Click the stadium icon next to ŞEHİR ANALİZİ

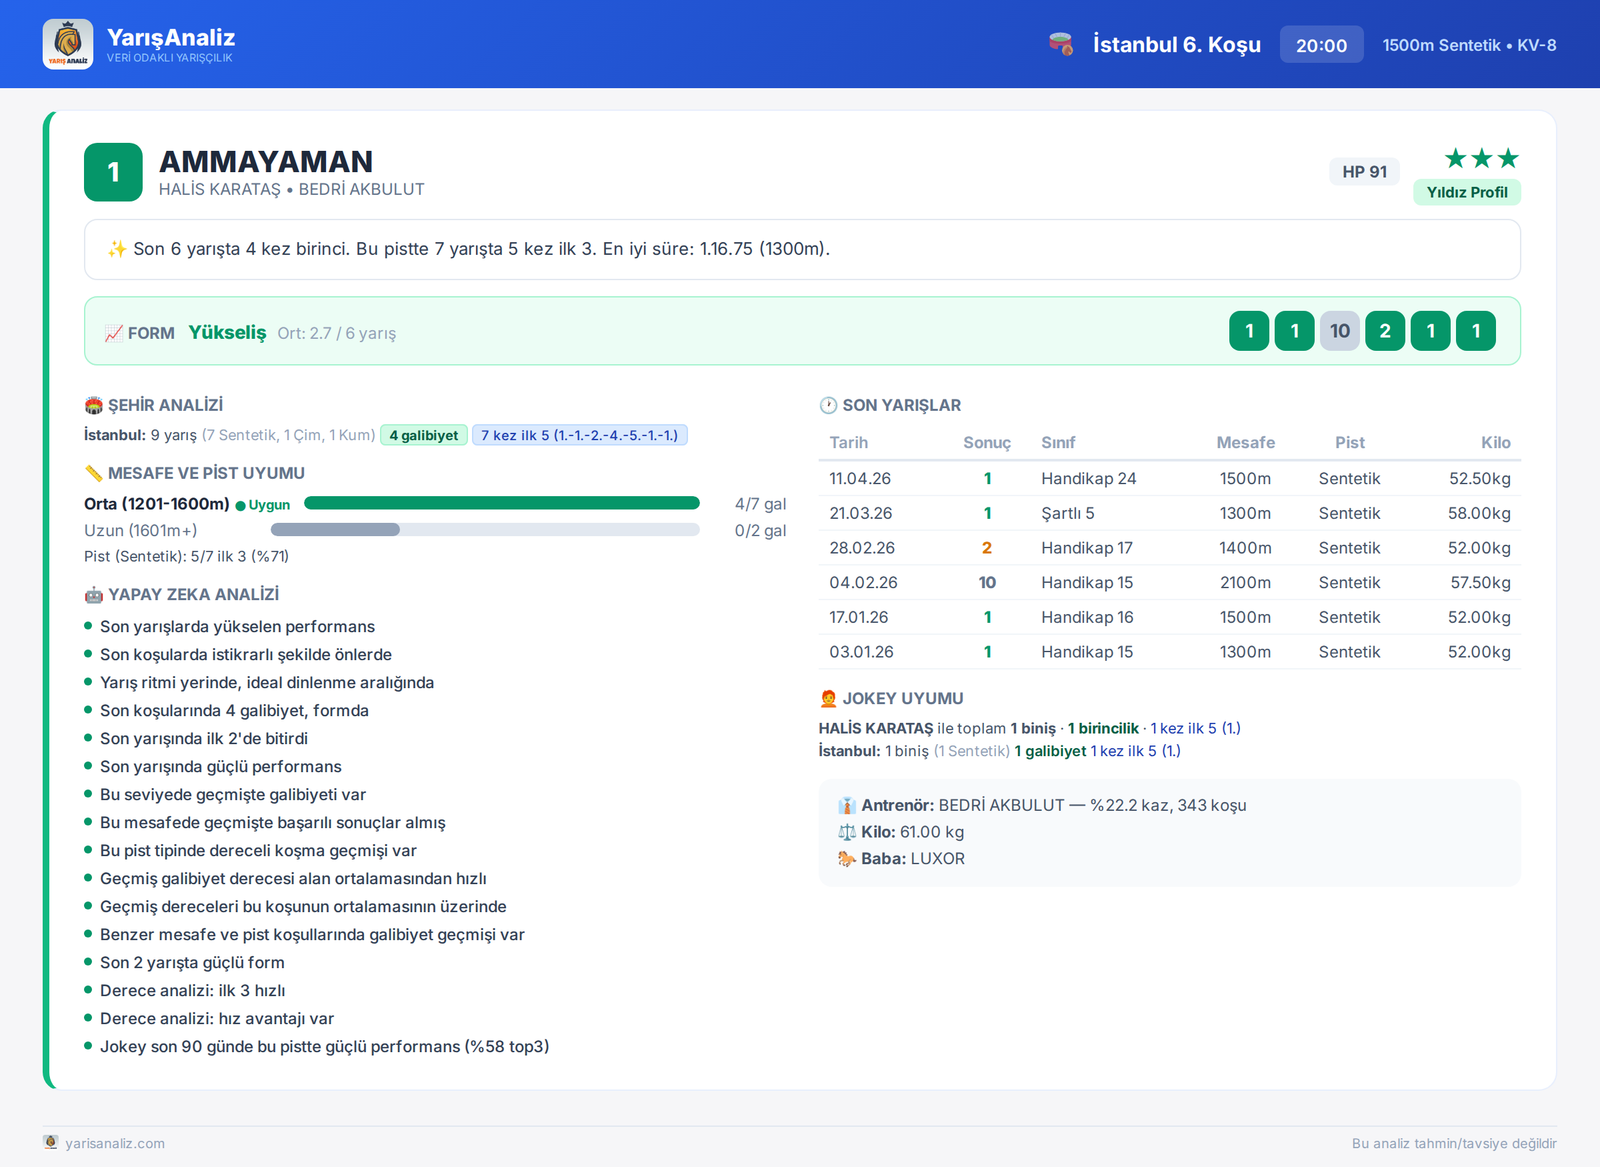pyautogui.click(x=94, y=405)
